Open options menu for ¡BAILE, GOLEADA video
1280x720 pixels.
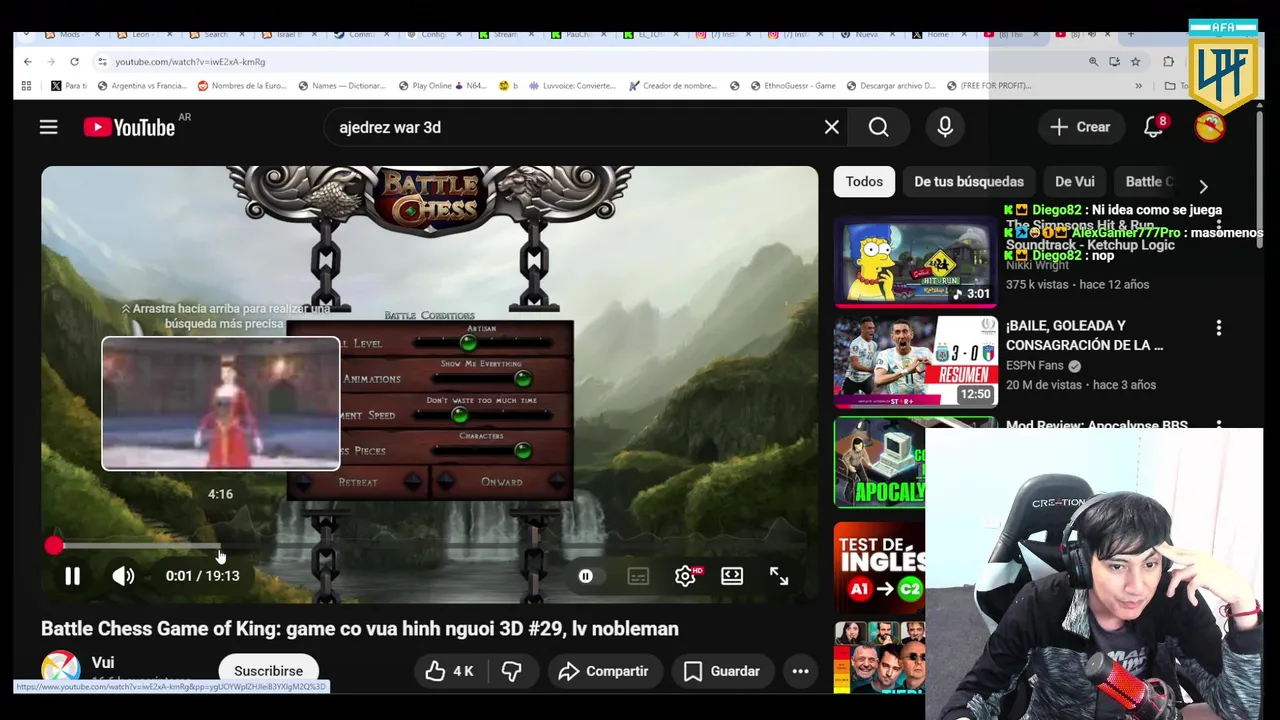(1218, 328)
